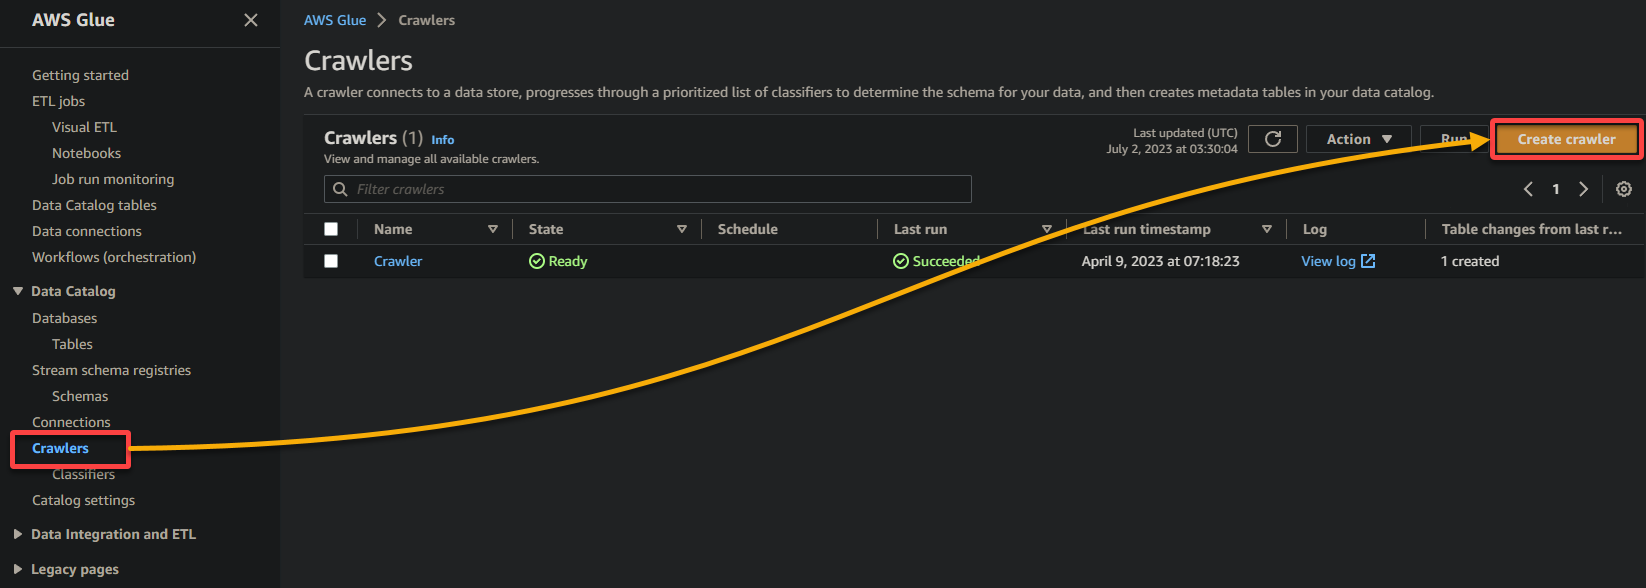Toggle the select-all crawlers checkbox

click(331, 229)
